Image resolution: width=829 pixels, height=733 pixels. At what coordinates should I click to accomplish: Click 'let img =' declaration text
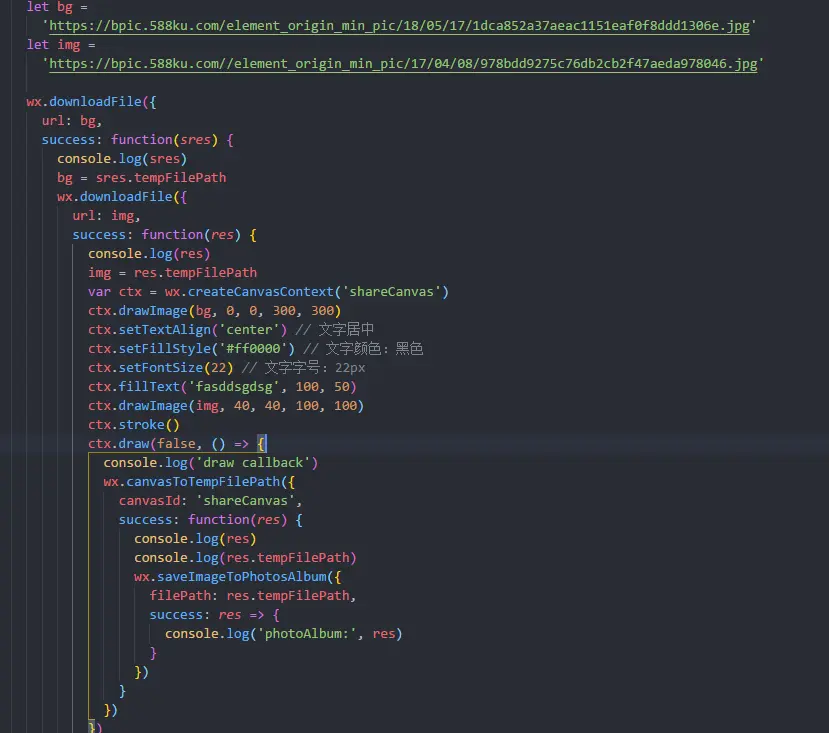(x=61, y=44)
